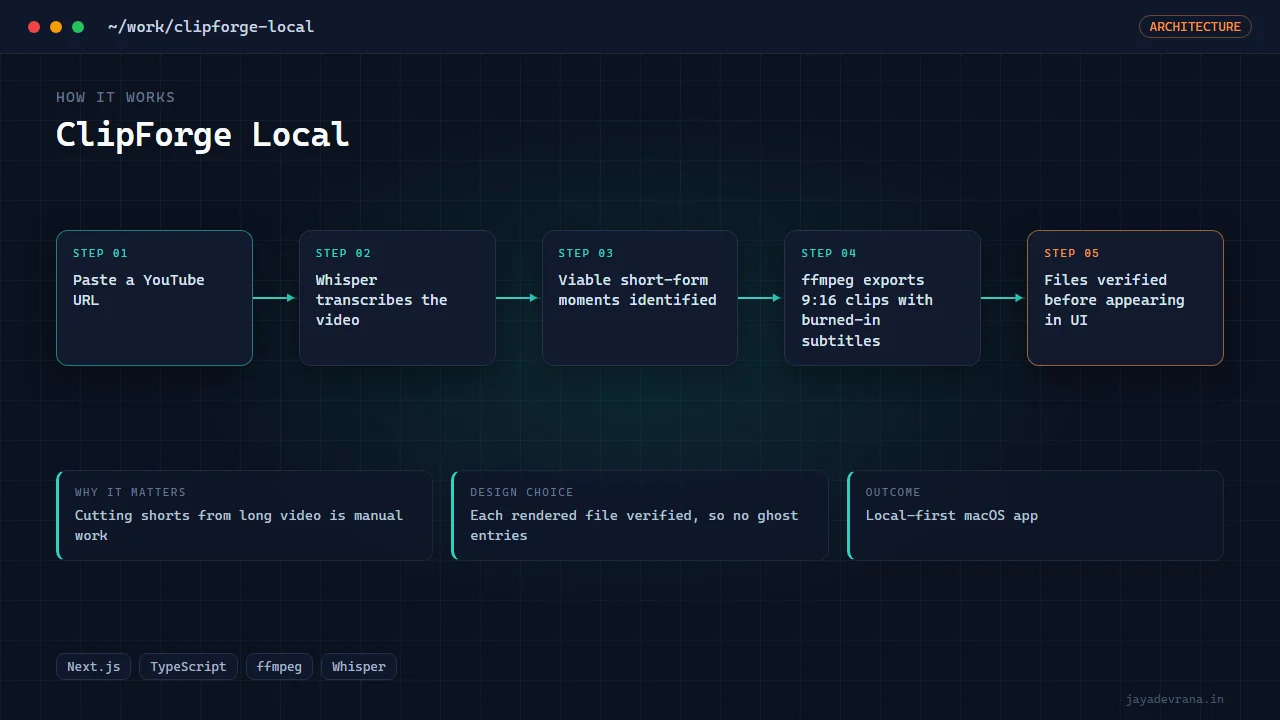Click the red window dot
Screen dimensions: 1280x720
(x=34, y=27)
